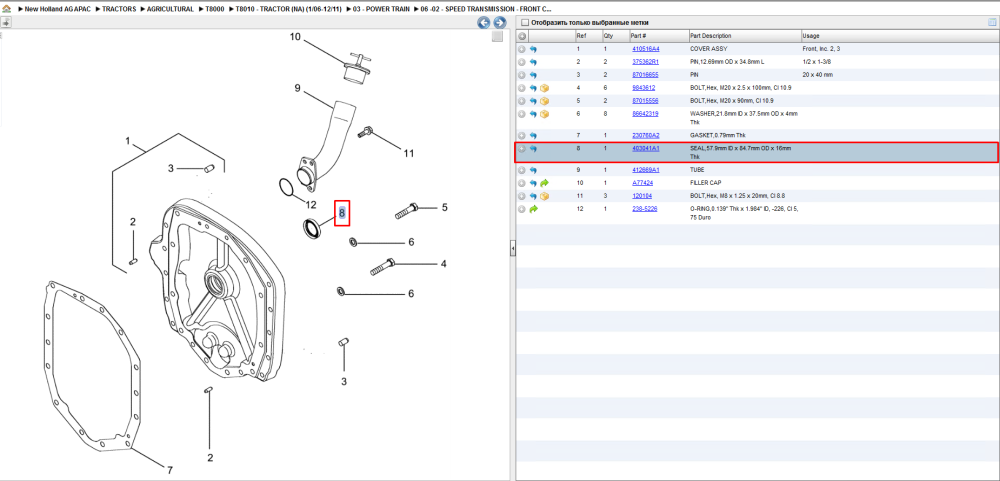Open the 06-02 SPEED TRANSMISSION breadcrumb

tap(486, 10)
